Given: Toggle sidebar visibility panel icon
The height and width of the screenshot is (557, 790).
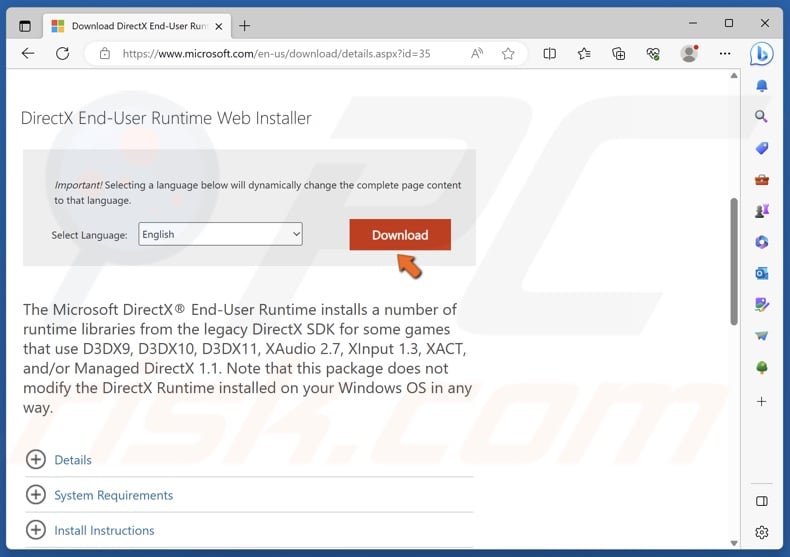Looking at the screenshot, I should [x=762, y=501].
